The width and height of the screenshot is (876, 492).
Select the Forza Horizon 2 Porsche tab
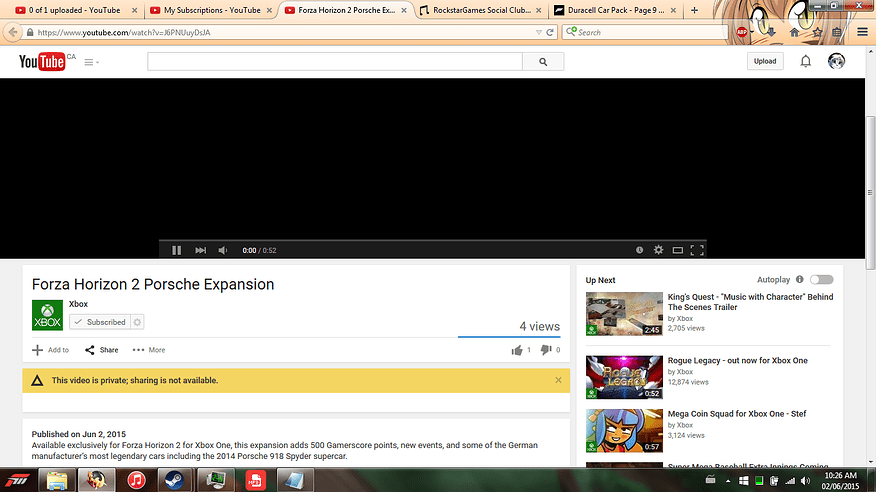point(346,10)
